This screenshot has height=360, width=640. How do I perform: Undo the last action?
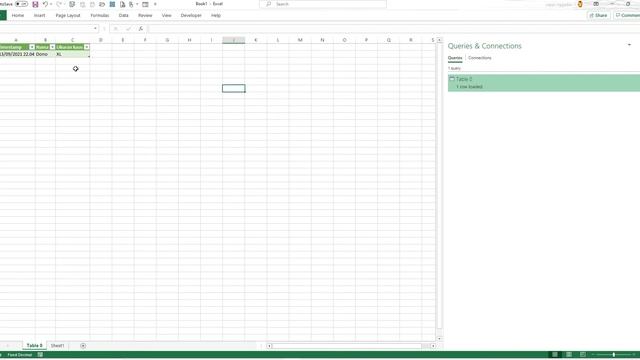[x=45, y=4]
